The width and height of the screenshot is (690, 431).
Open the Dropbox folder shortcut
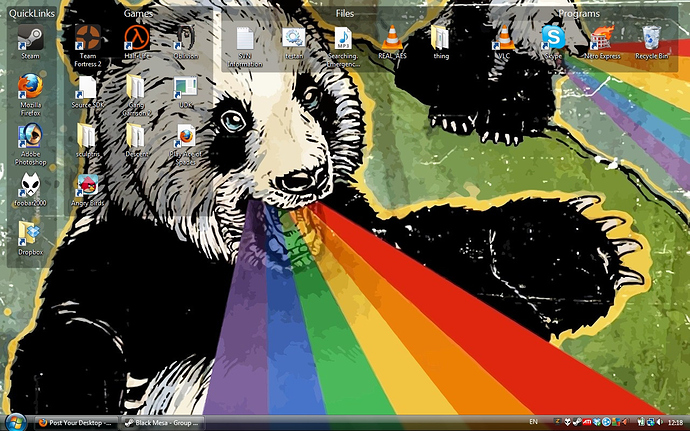(x=30, y=234)
